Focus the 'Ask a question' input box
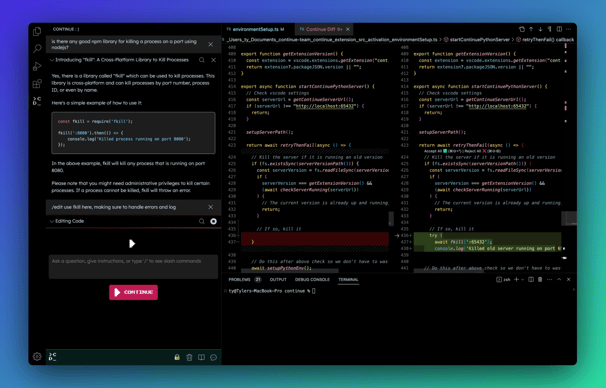The height and width of the screenshot is (388, 606). click(x=133, y=266)
